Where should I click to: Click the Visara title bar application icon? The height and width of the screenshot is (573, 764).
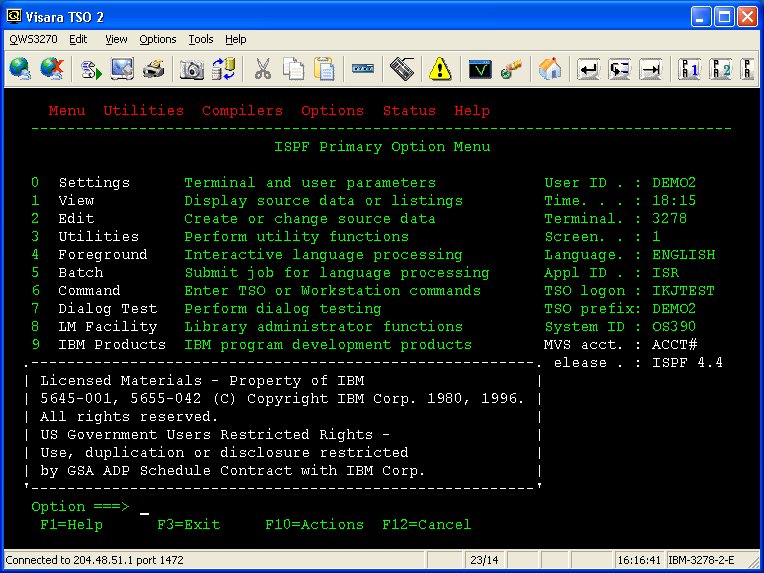pos(13,17)
